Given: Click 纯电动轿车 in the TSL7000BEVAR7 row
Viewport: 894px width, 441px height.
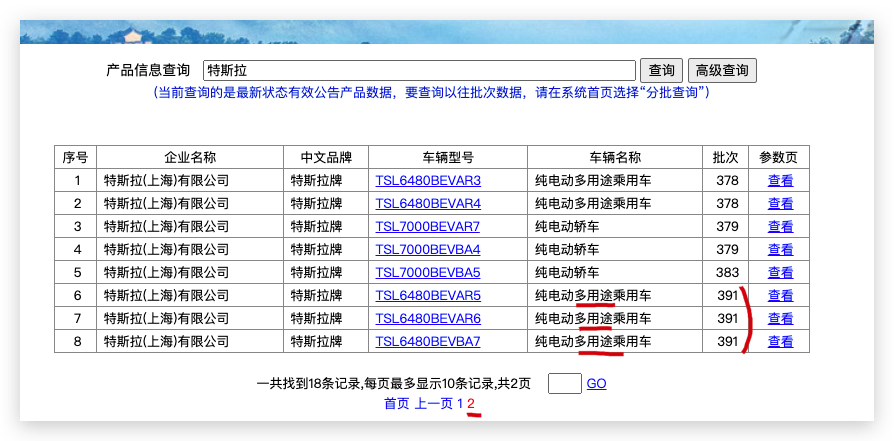Looking at the screenshot, I should (567, 226).
